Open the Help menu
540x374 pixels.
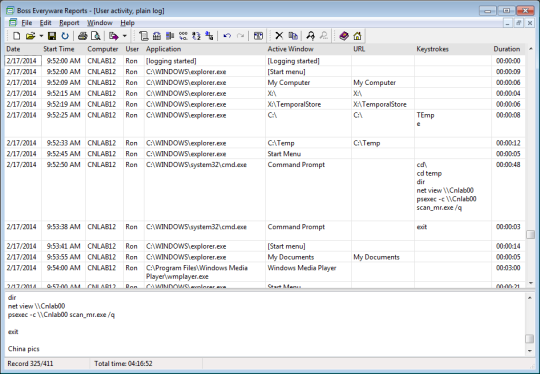(127, 23)
